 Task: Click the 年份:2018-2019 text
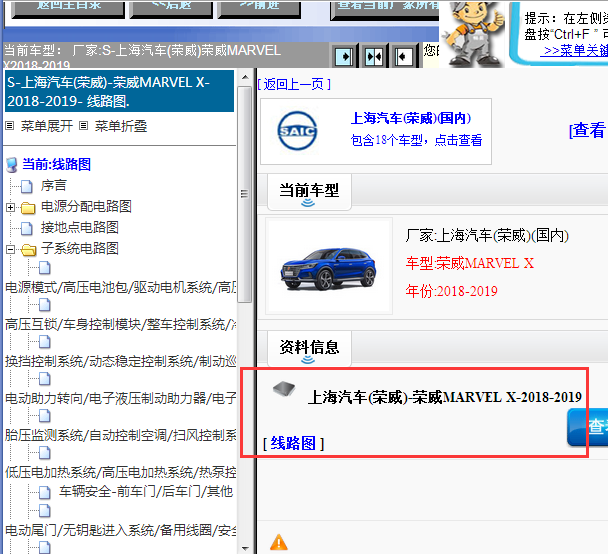coord(452,291)
